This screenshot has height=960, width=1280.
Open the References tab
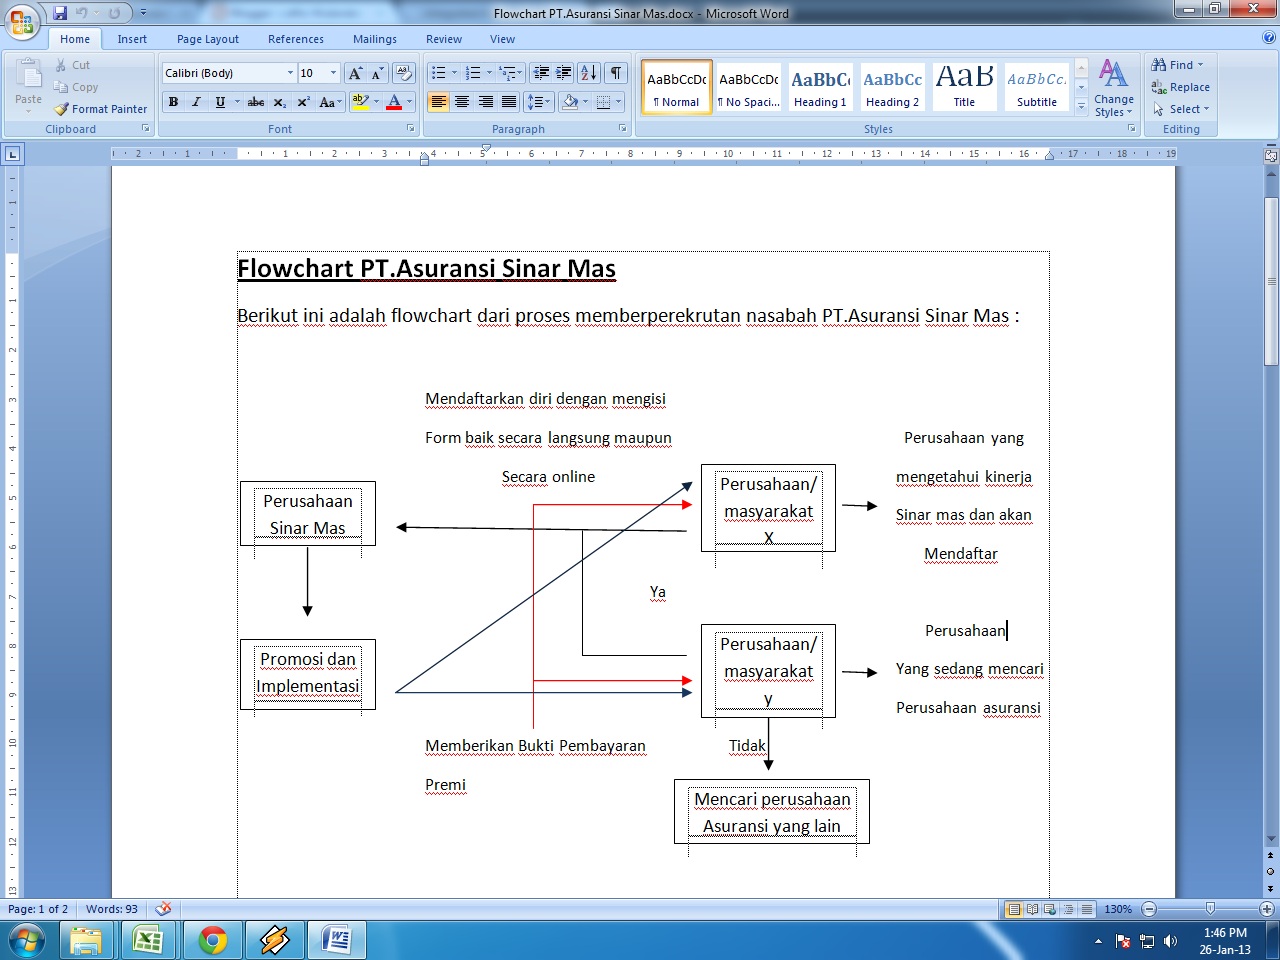296,39
